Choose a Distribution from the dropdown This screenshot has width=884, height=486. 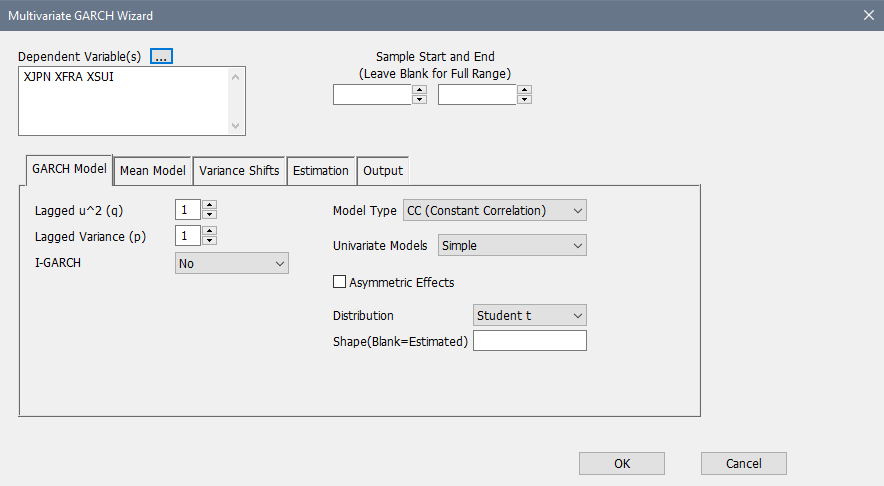click(x=529, y=315)
